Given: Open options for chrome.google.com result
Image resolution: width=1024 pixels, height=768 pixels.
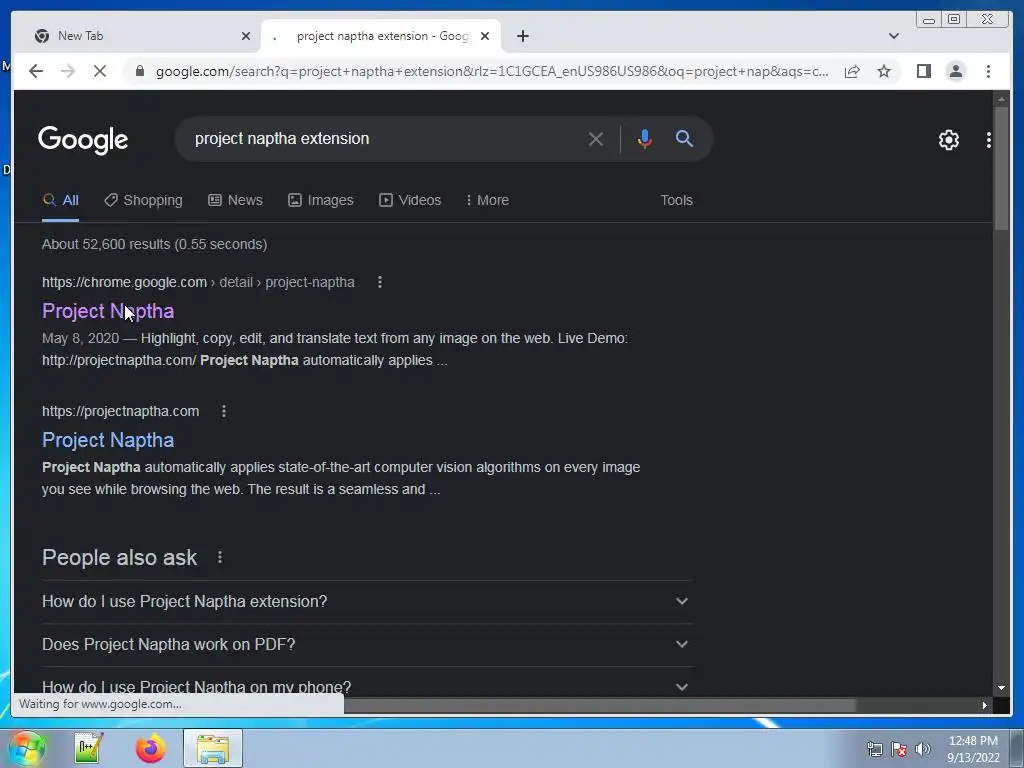Looking at the screenshot, I should pyautogui.click(x=379, y=282).
